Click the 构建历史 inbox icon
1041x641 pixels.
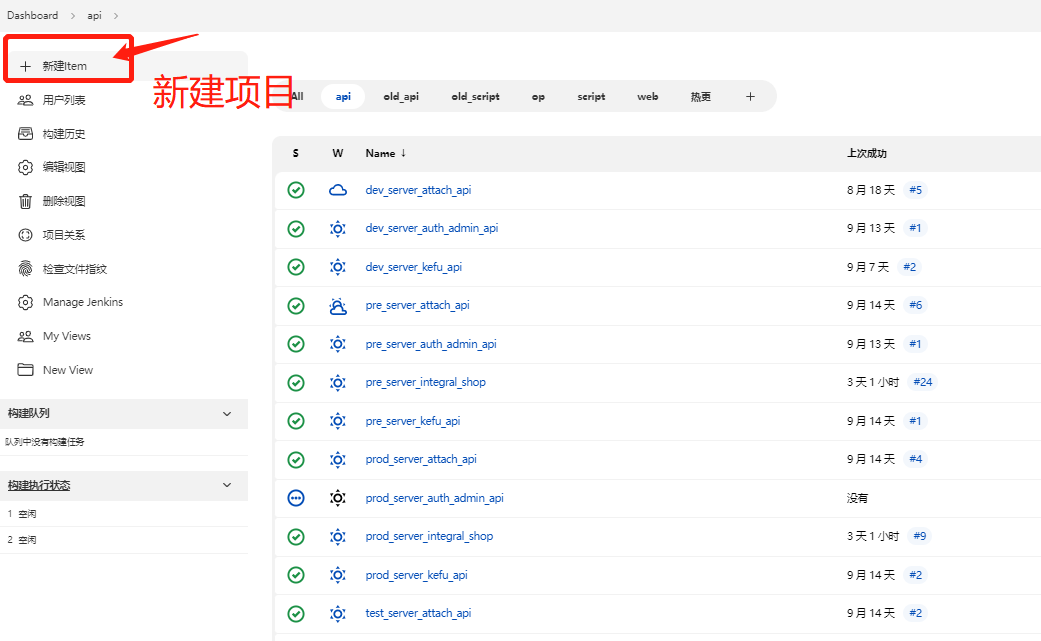pyautogui.click(x=26, y=134)
